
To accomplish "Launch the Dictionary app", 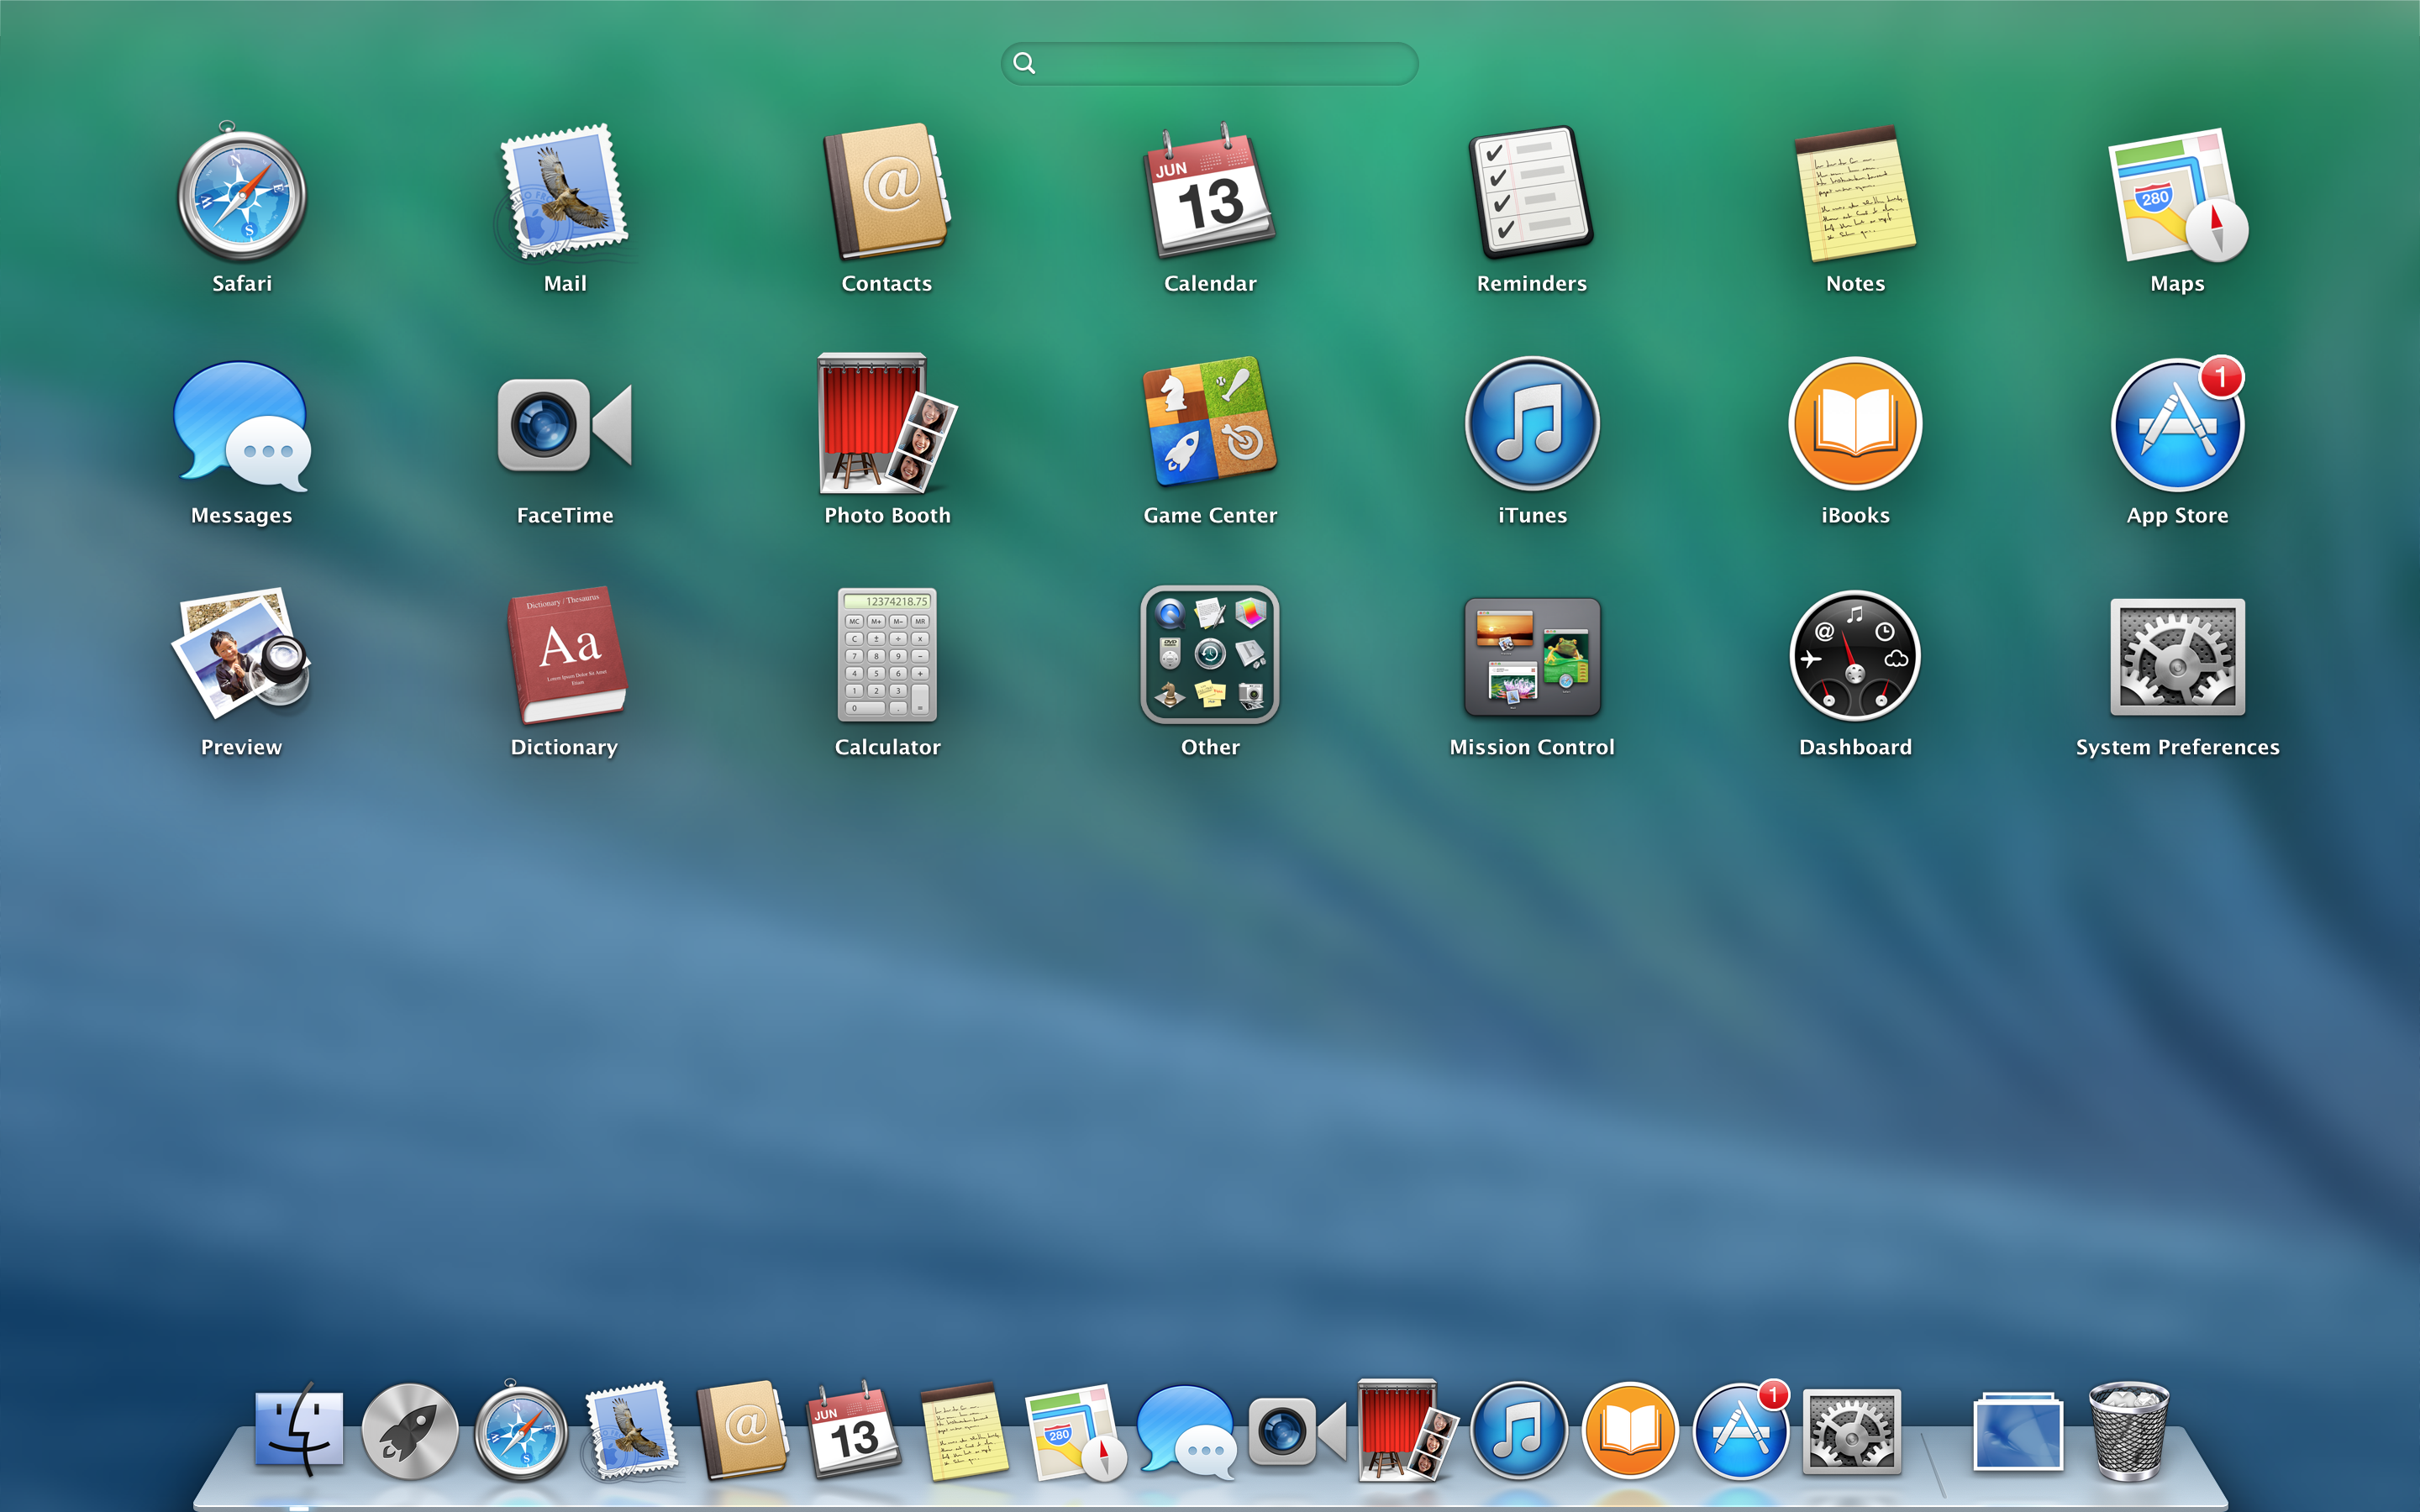I will [x=566, y=655].
